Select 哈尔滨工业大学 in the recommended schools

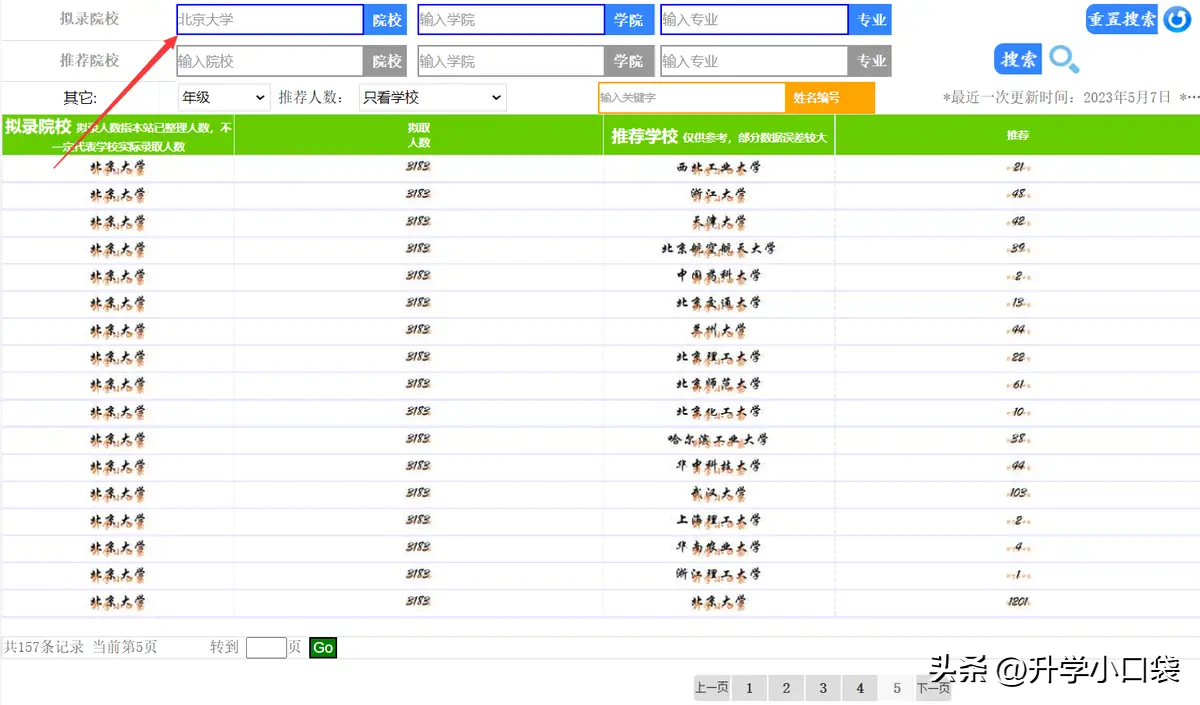pos(718,439)
